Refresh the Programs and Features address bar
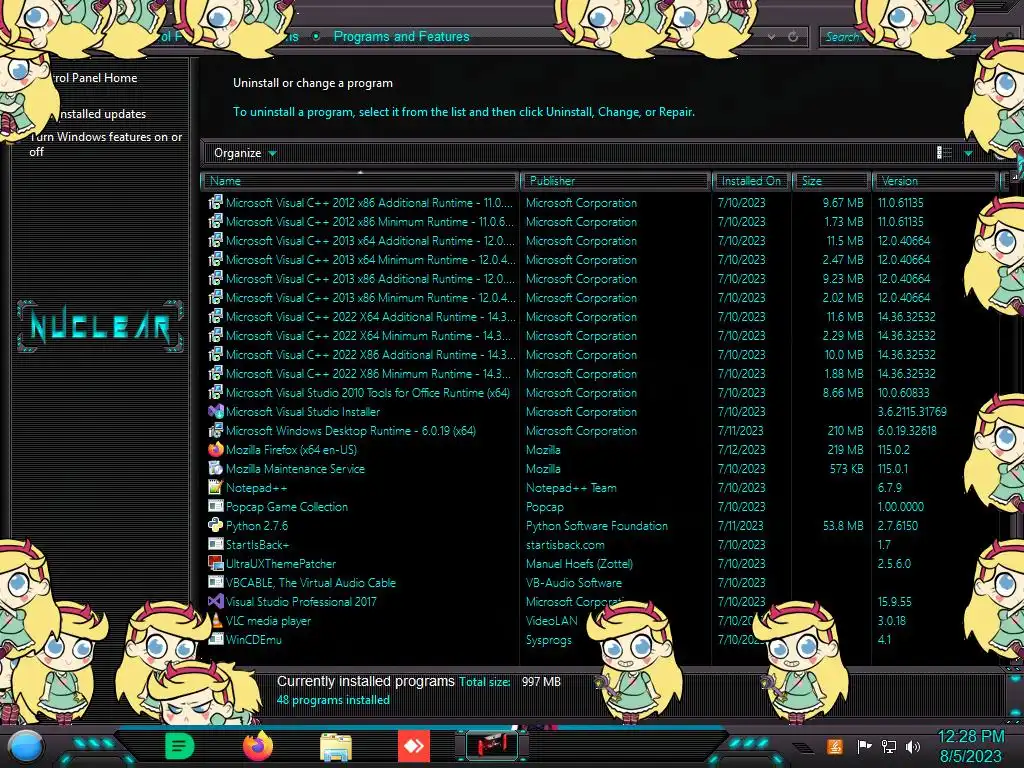The width and height of the screenshot is (1024, 768). coord(793,37)
